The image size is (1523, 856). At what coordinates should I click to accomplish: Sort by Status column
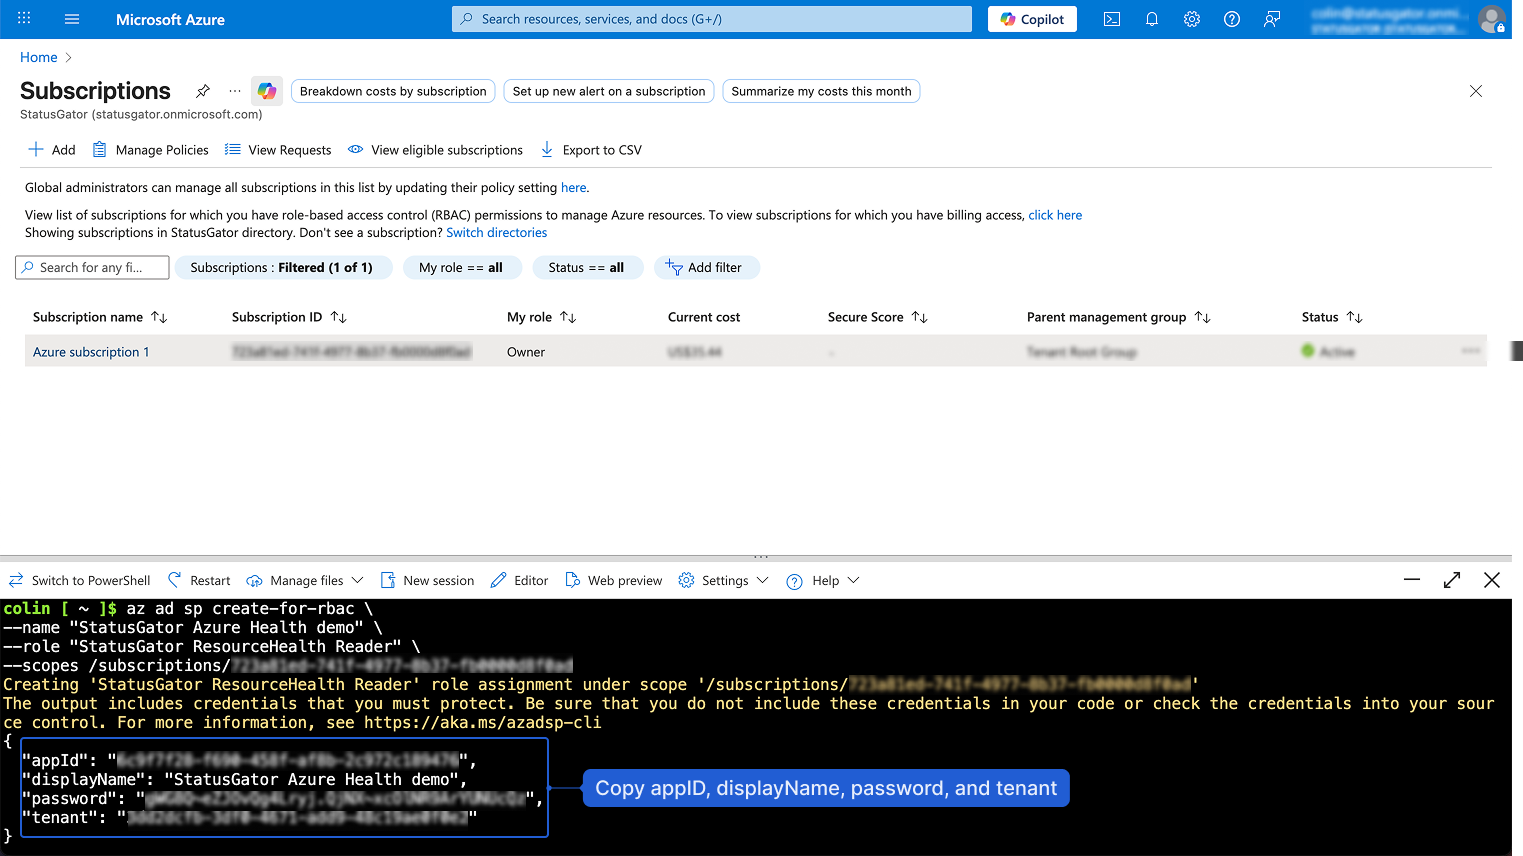click(1332, 317)
